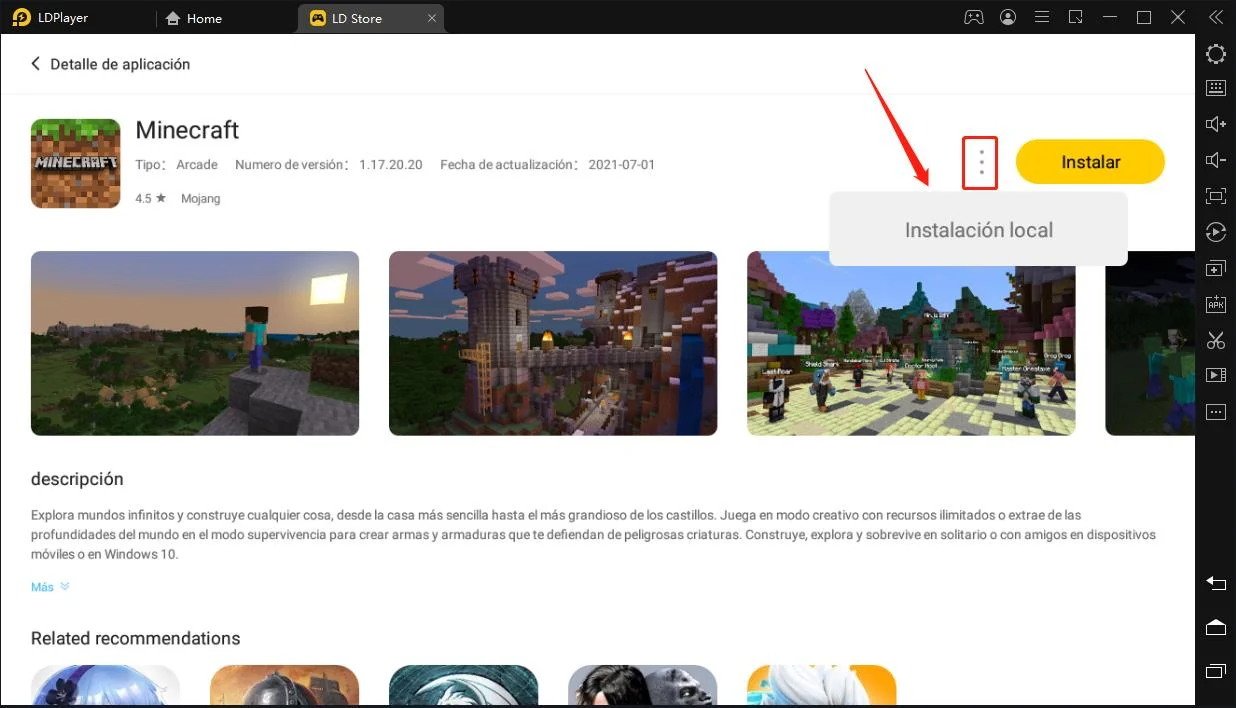Screen dimensions: 1236x708
Task: Take a screenshot with the scissors icon
Action: coord(1216,340)
